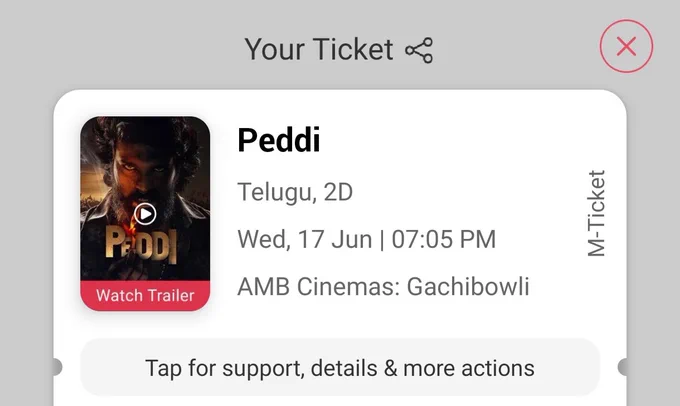This screenshot has width=680, height=406.
Task: Tap the AMB Cinemas: Gachibowli venue text
Action: pos(383,287)
